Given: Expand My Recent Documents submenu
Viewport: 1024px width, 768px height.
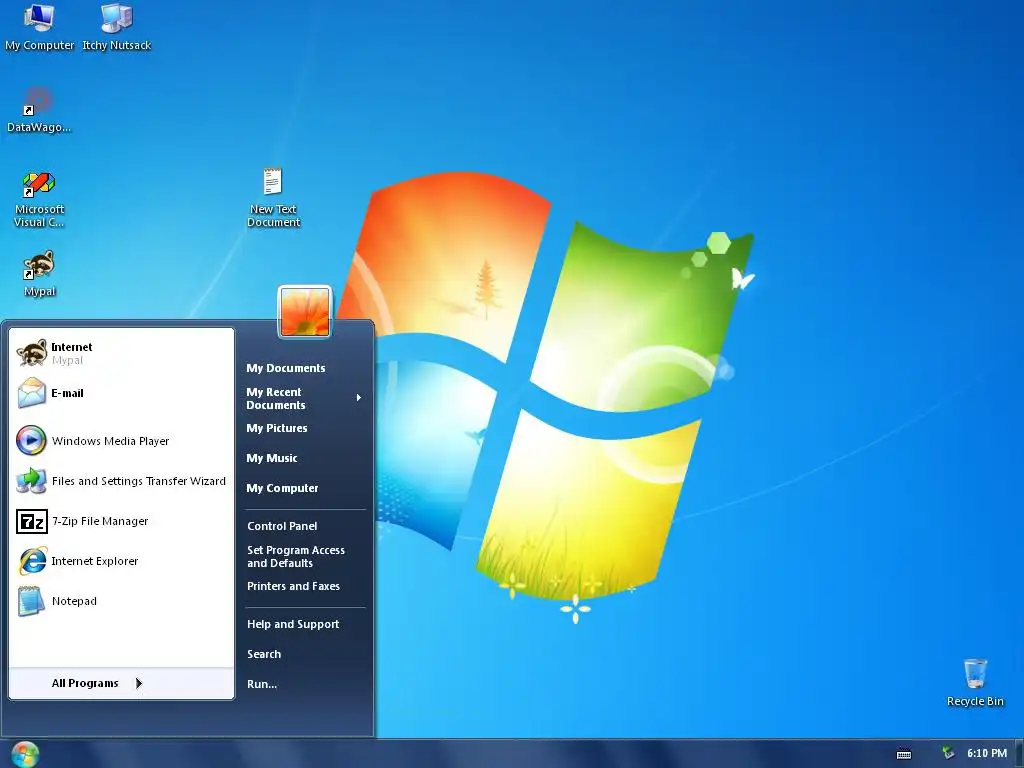Looking at the screenshot, I should (304, 398).
